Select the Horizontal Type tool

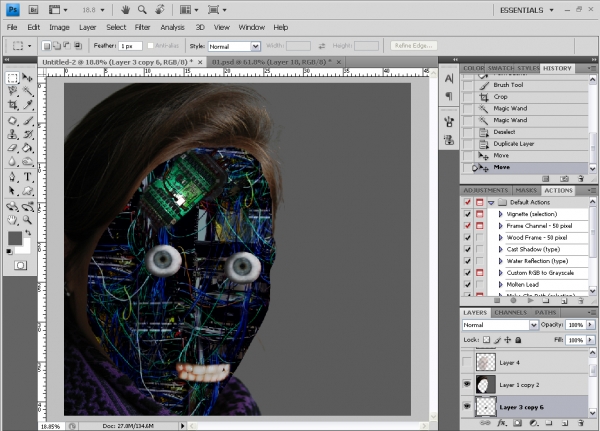(x=27, y=177)
